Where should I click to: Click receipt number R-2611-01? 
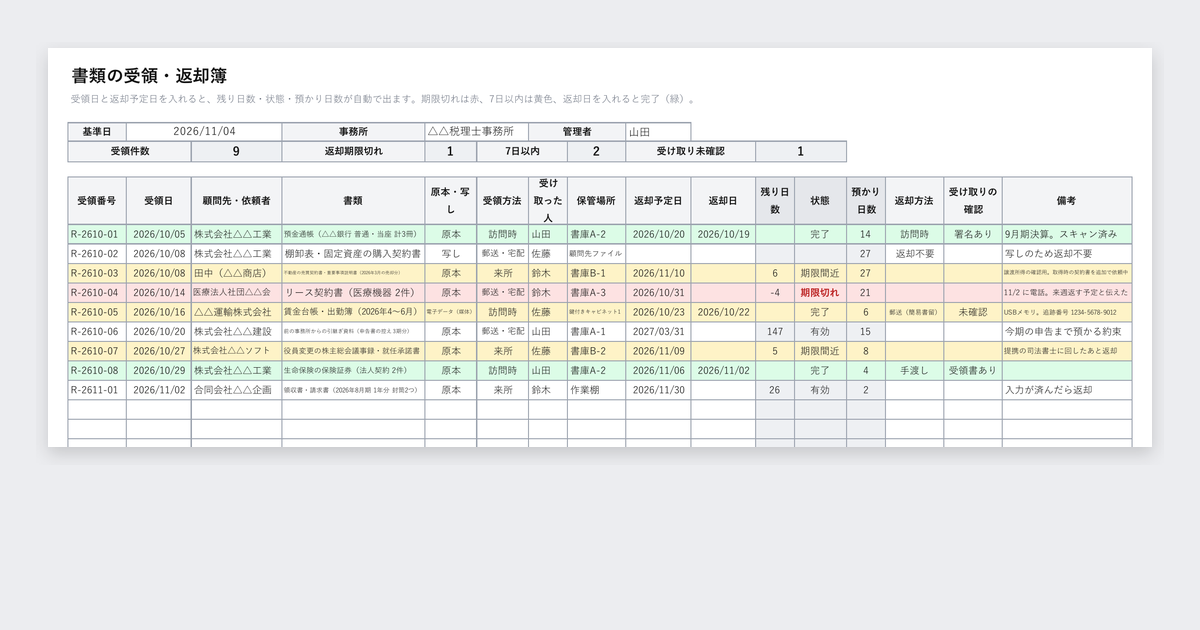click(x=97, y=390)
